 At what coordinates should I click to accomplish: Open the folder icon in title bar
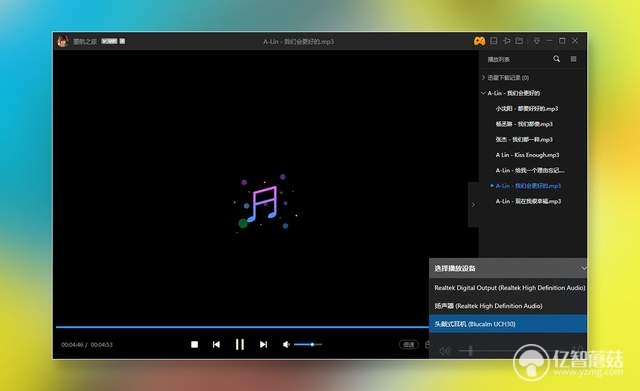pos(519,41)
